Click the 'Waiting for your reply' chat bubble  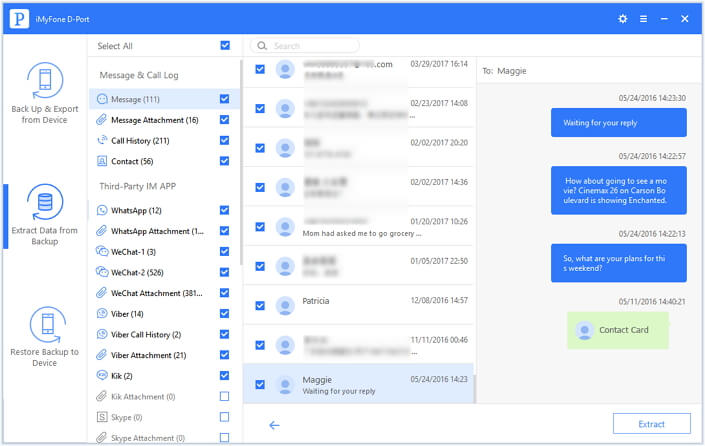[619, 123]
